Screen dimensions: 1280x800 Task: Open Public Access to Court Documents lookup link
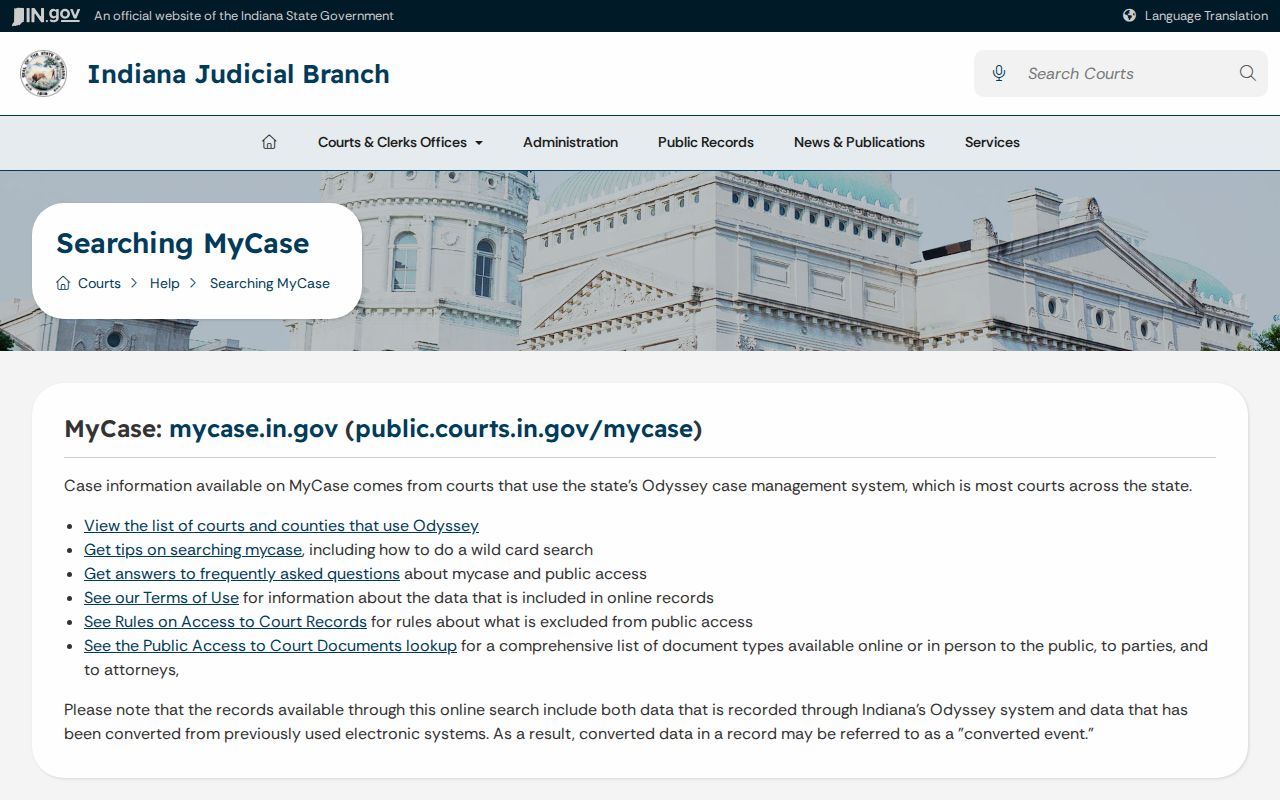pyautogui.click(x=270, y=645)
